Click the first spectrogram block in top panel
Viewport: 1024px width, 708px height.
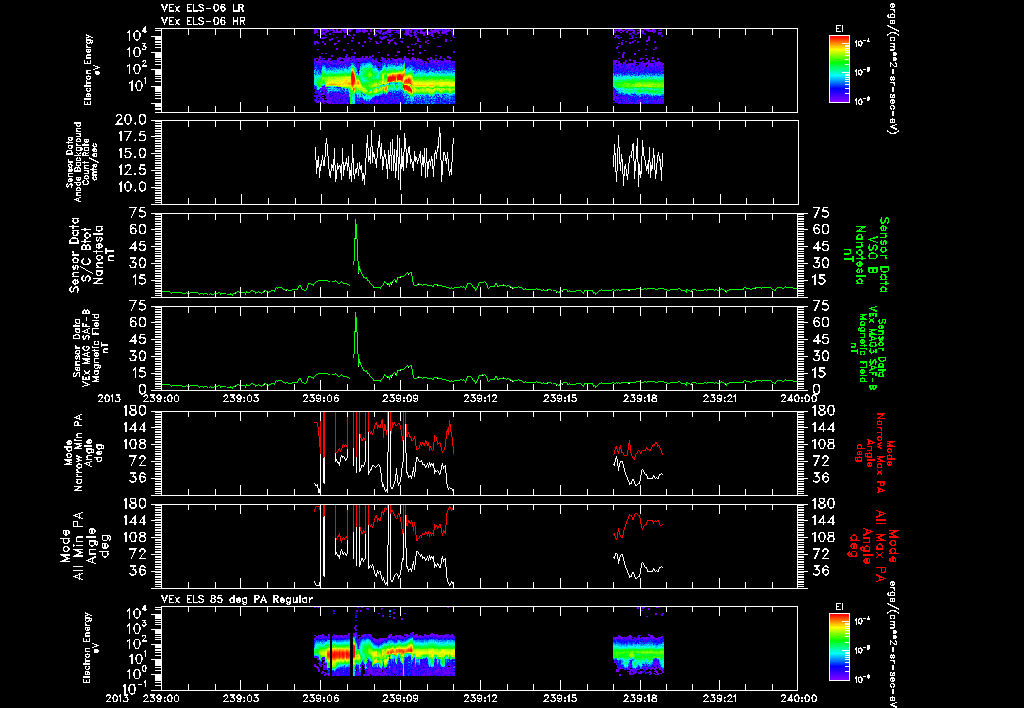[x=384, y=66]
